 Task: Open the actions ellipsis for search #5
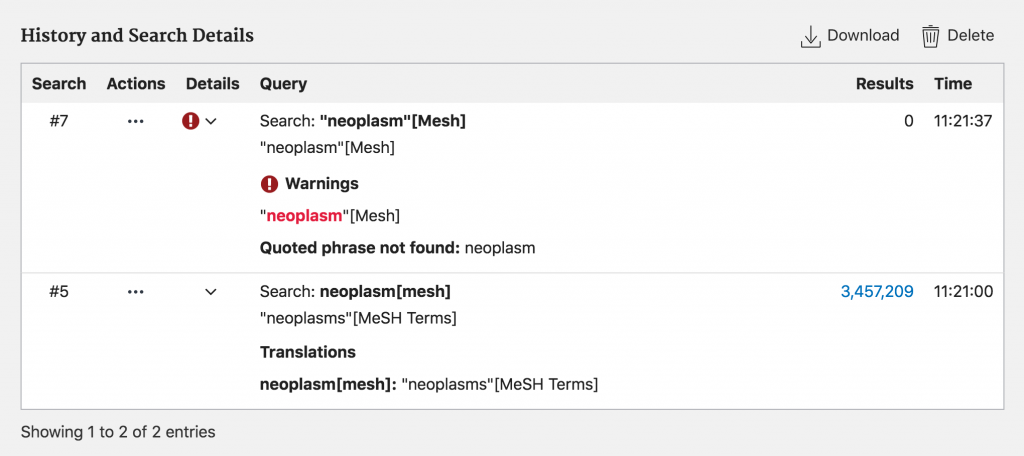(x=136, y=292)
